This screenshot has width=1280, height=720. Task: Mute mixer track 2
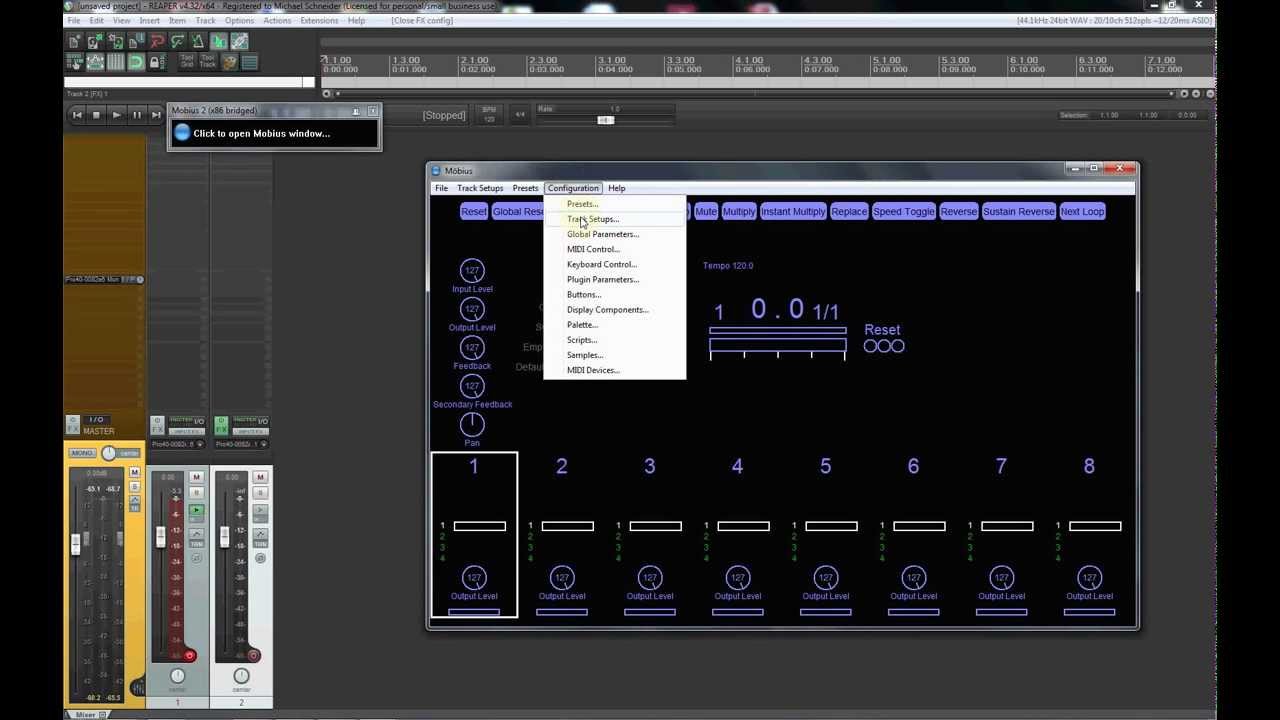260,477
